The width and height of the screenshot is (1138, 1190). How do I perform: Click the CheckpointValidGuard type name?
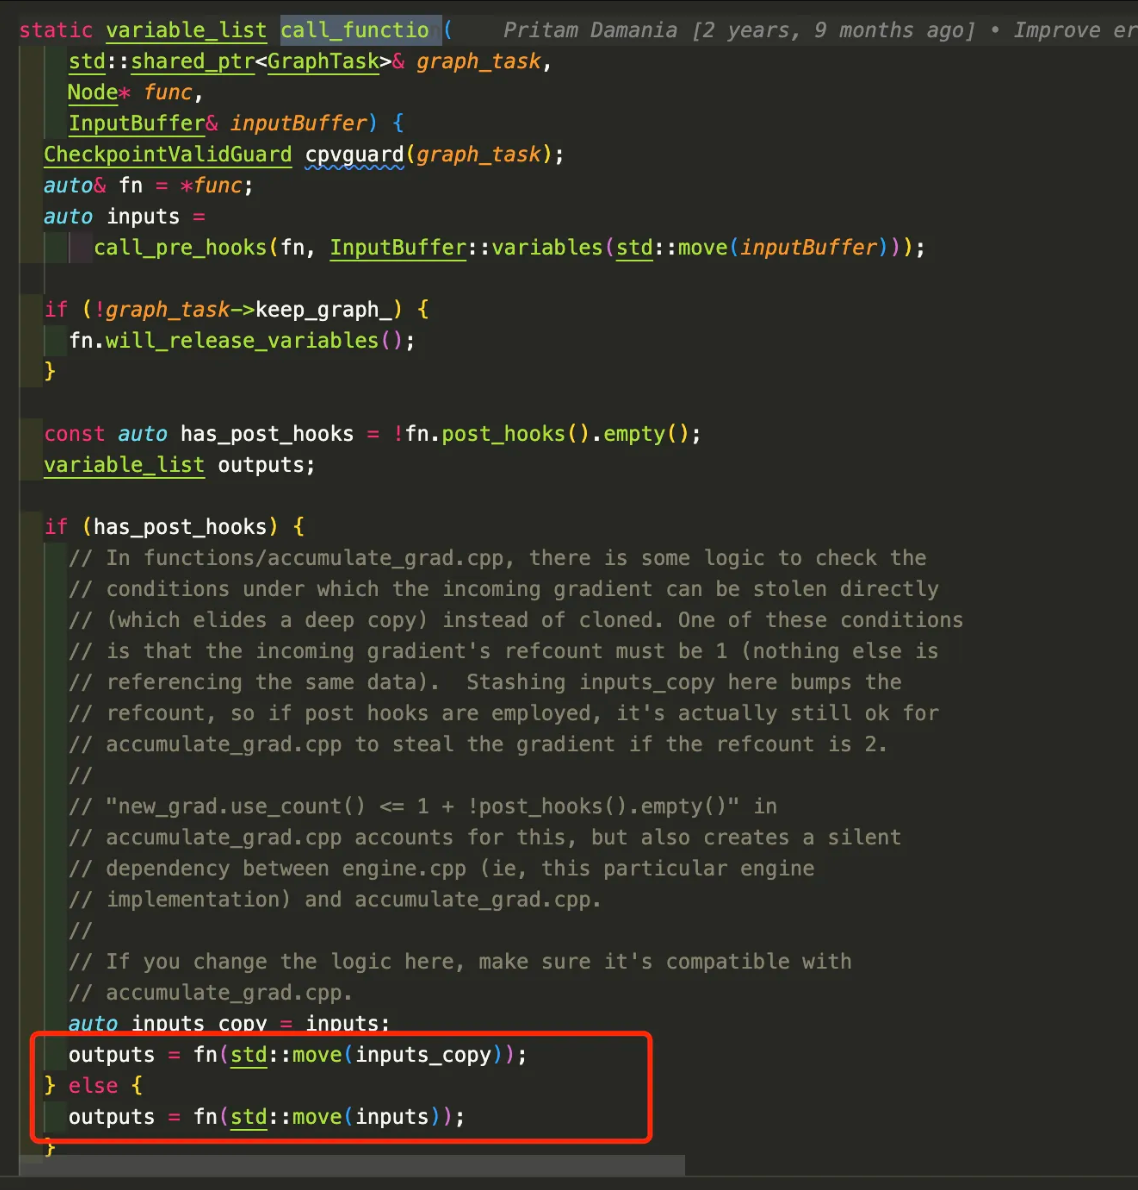(168, 155)
